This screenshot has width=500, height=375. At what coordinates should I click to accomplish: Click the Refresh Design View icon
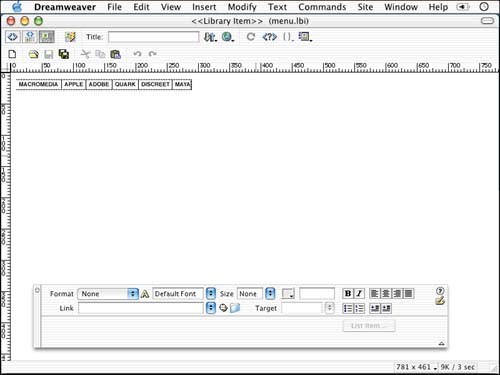click(x=251, y=37)
